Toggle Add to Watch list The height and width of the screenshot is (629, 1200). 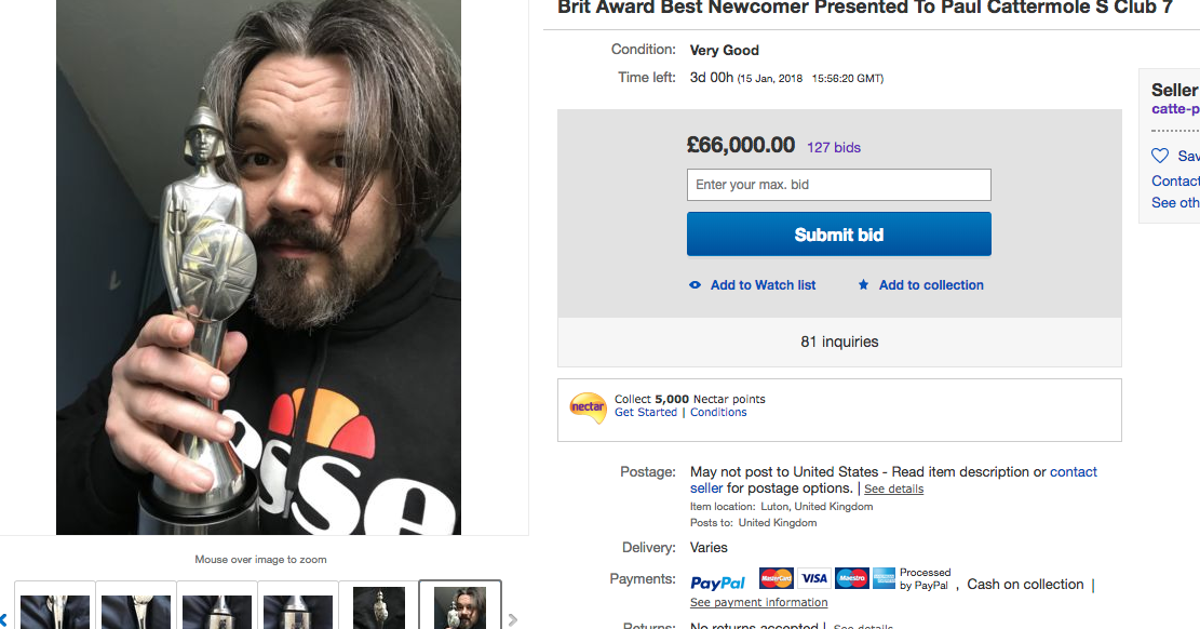(762, 285)
